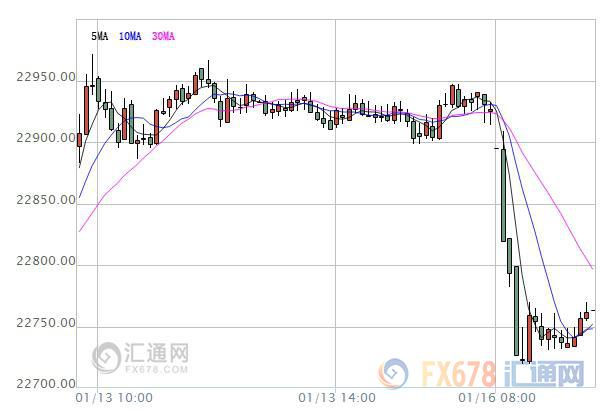Click the 22950.00 price axis label
This screenshot has width=602, height=410.
[46, 77]
